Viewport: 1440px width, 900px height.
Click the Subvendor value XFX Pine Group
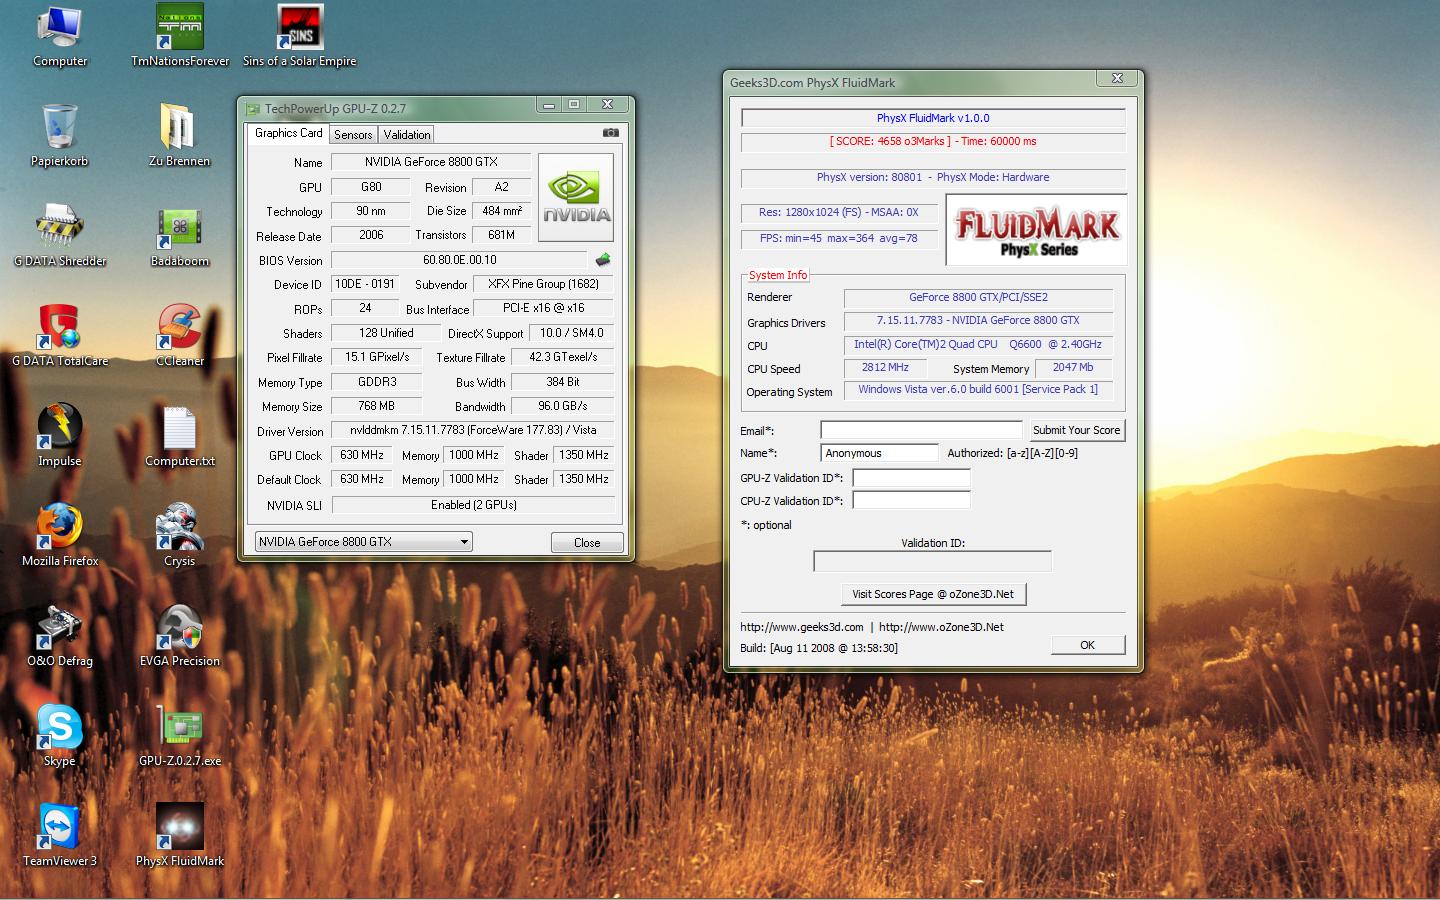pos(543,284)
